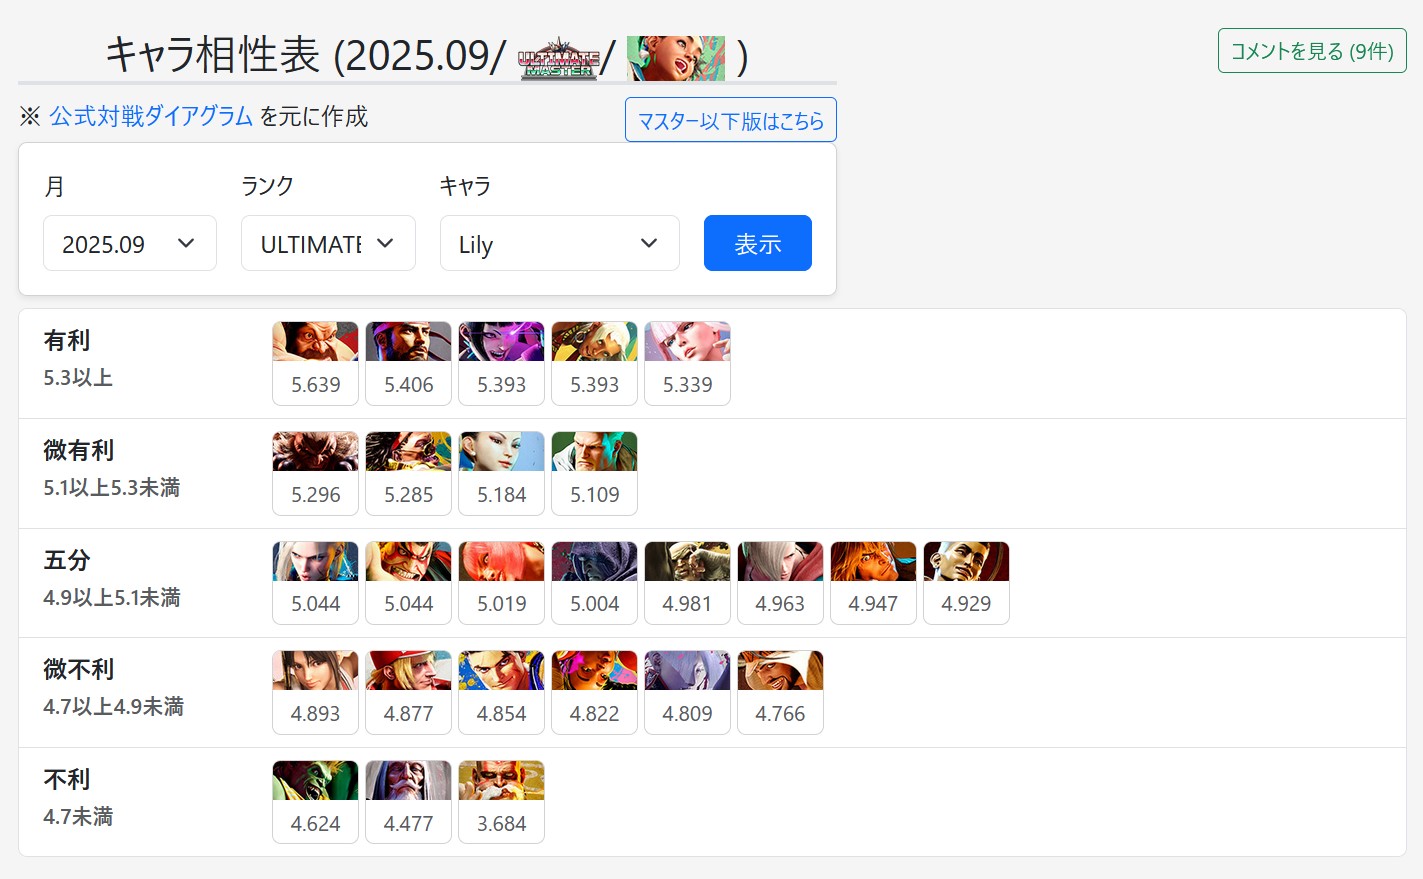This screenshot has width=1423, height=879.
Task: Switch to マスター以下版はこちら version
Action: point(731,120)
